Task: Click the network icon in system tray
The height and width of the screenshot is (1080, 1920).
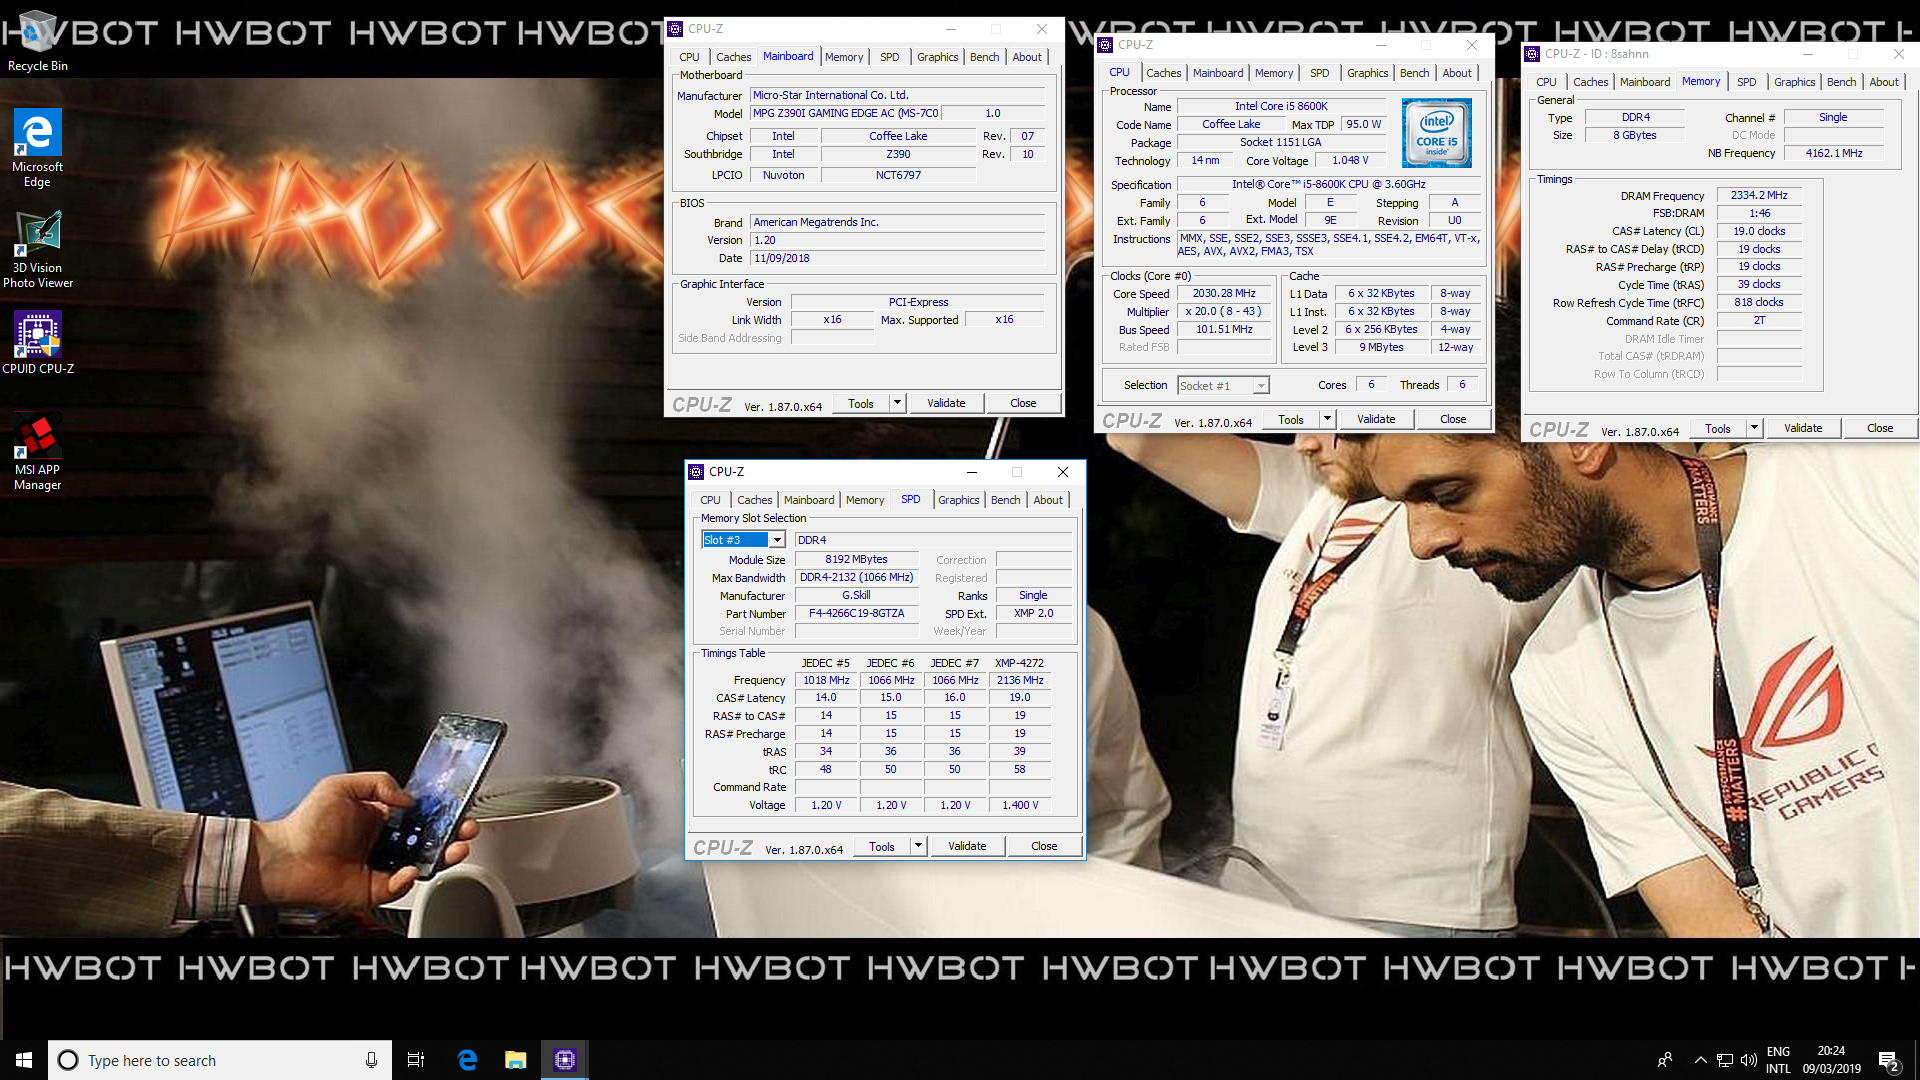Action: coord(1725,1060)
